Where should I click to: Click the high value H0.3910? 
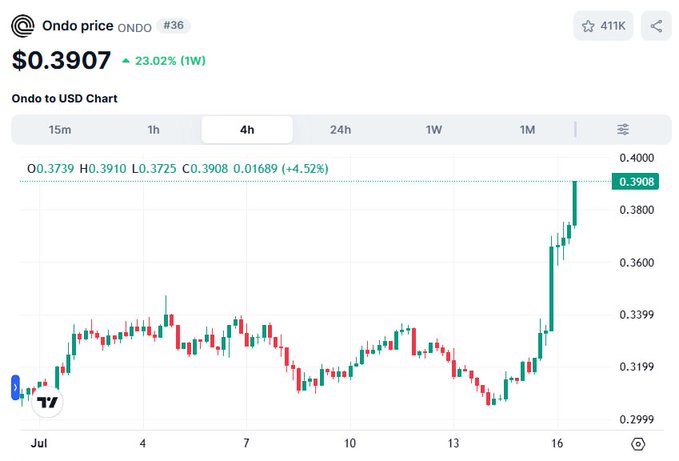103,168
